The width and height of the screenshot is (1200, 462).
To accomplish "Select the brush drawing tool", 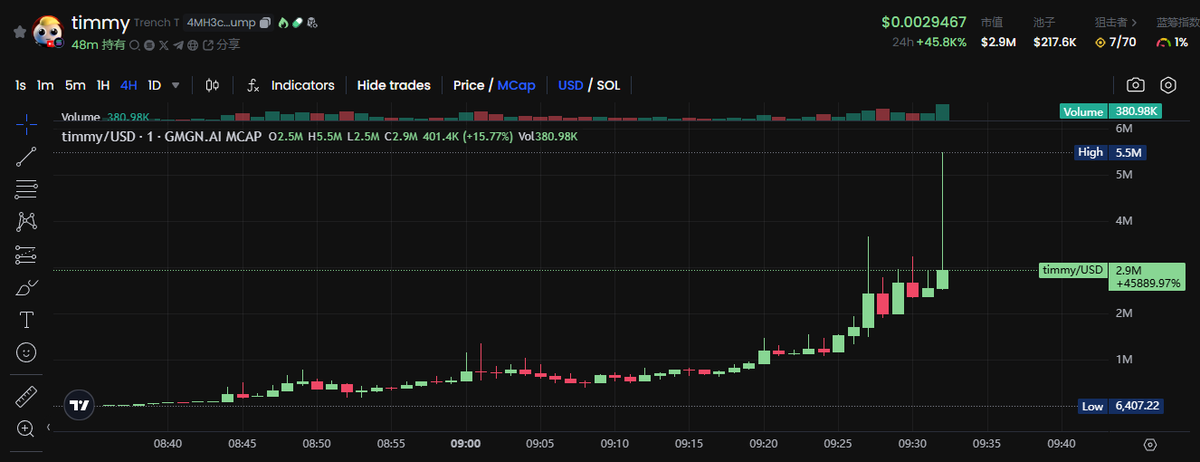I will 27,287.
